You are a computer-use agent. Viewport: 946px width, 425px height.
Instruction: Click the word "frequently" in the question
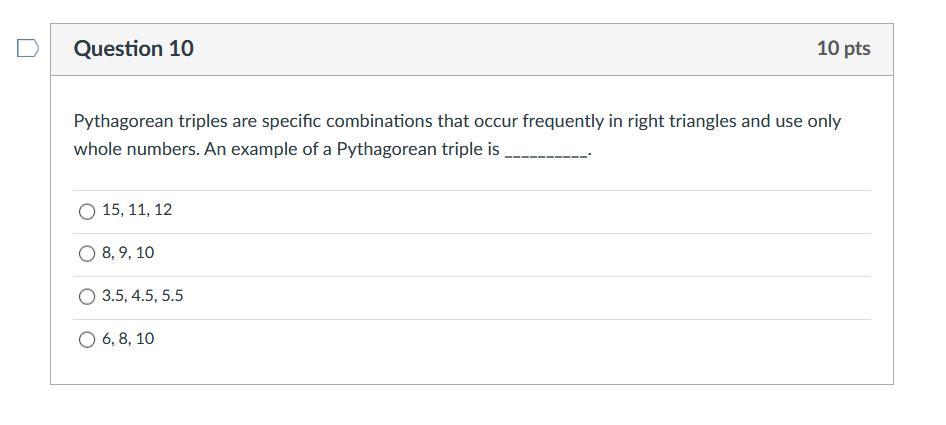coord(564,121)
